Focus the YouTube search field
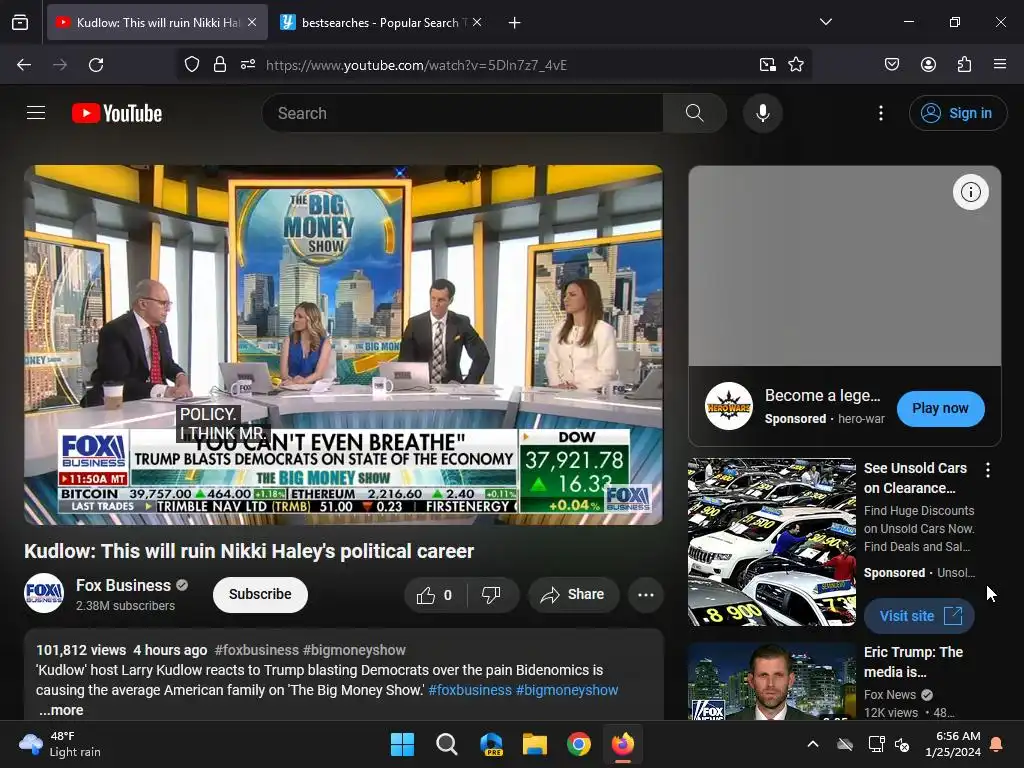This screenshot has height=768, width=1024. (462, 113)
